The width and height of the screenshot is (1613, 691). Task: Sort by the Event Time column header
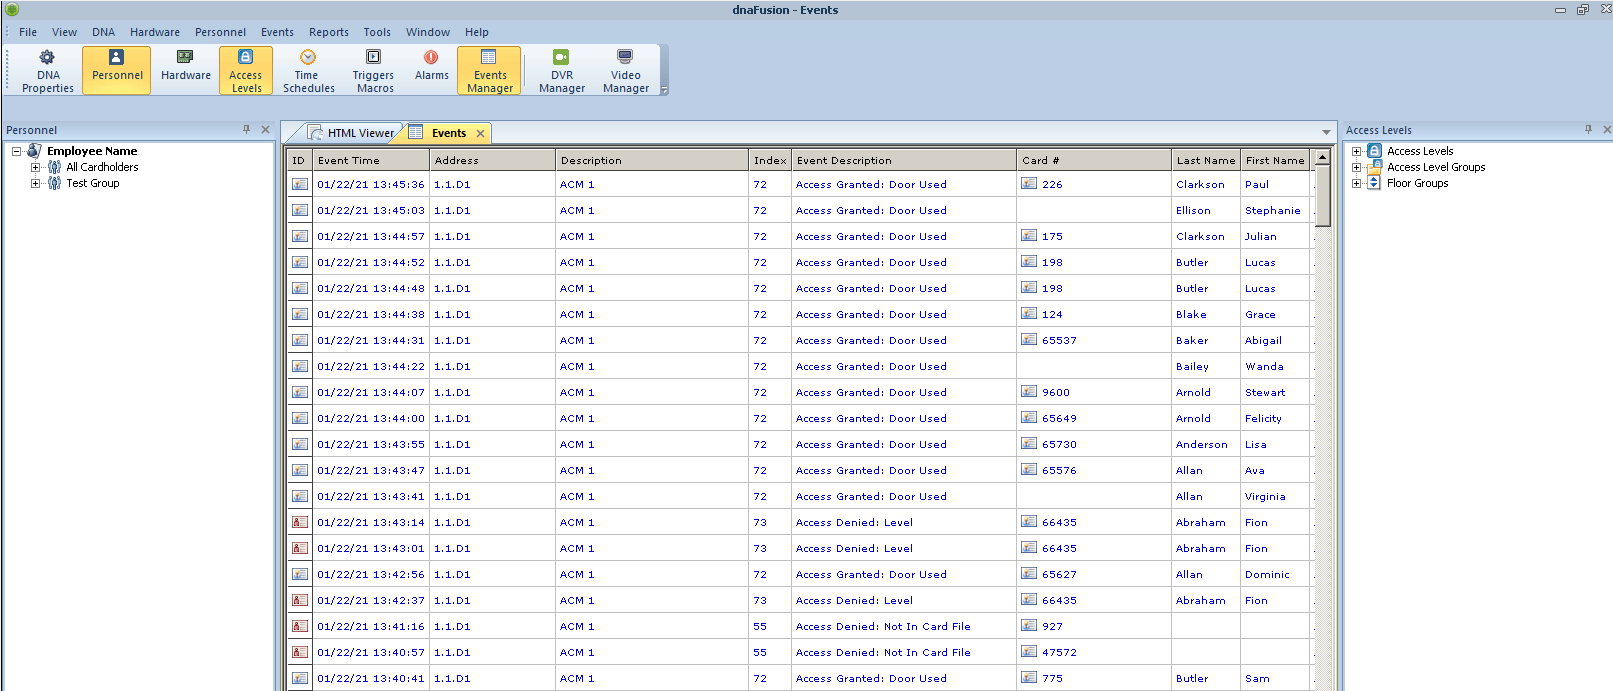[370, 160]
